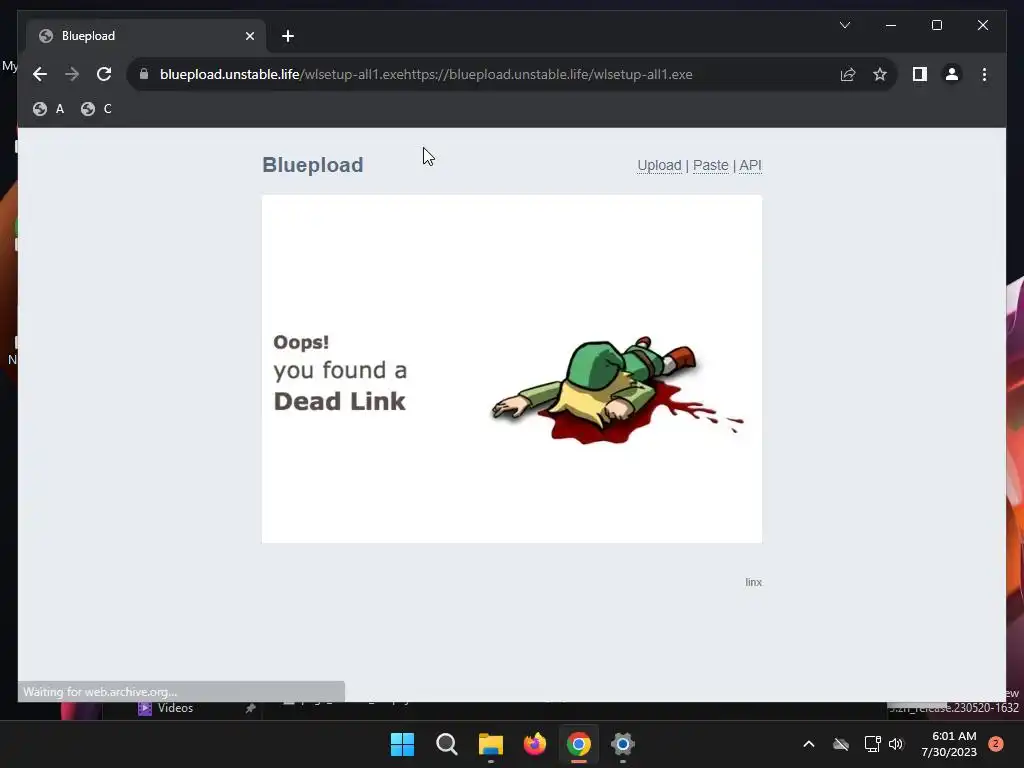Select the Bluepload browser tab
1024x768 pixels.
146,36
